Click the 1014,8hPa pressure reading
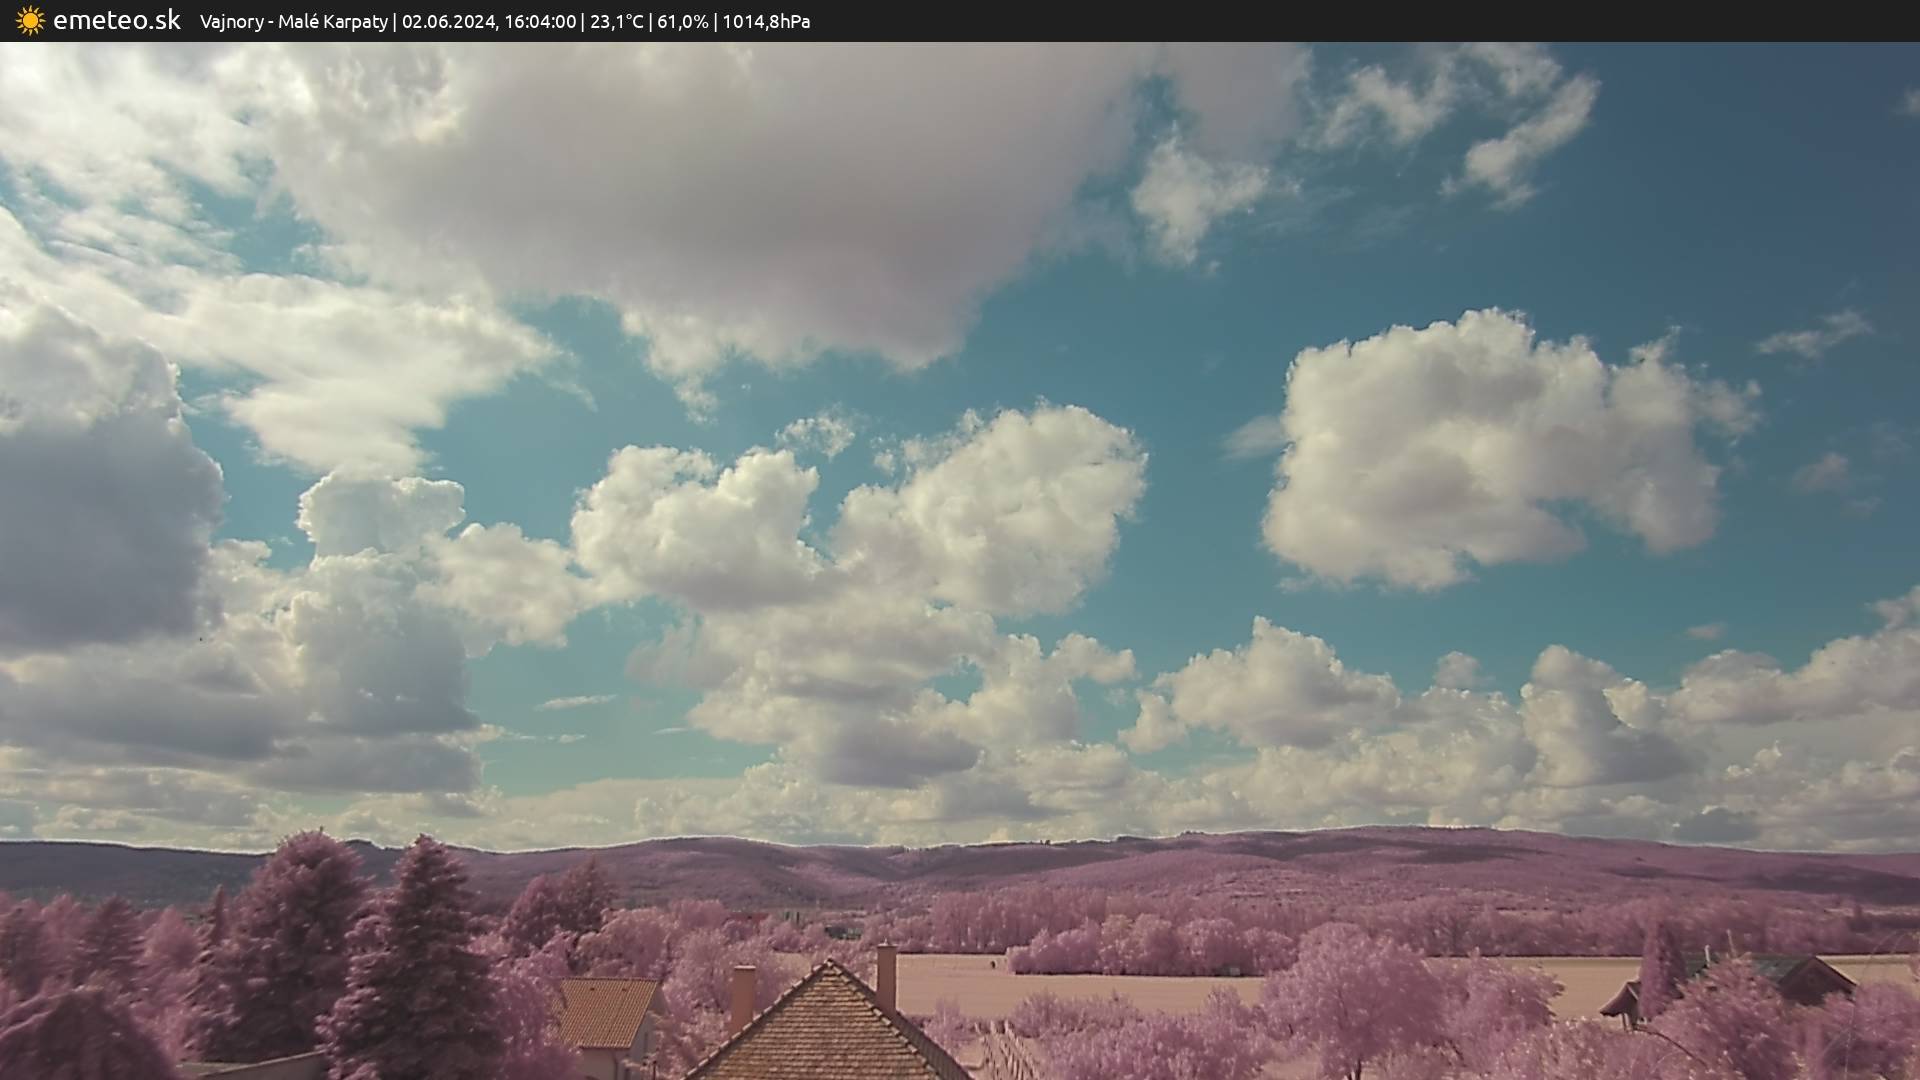The image size is (1920, 1080). [x=766, y=21]
